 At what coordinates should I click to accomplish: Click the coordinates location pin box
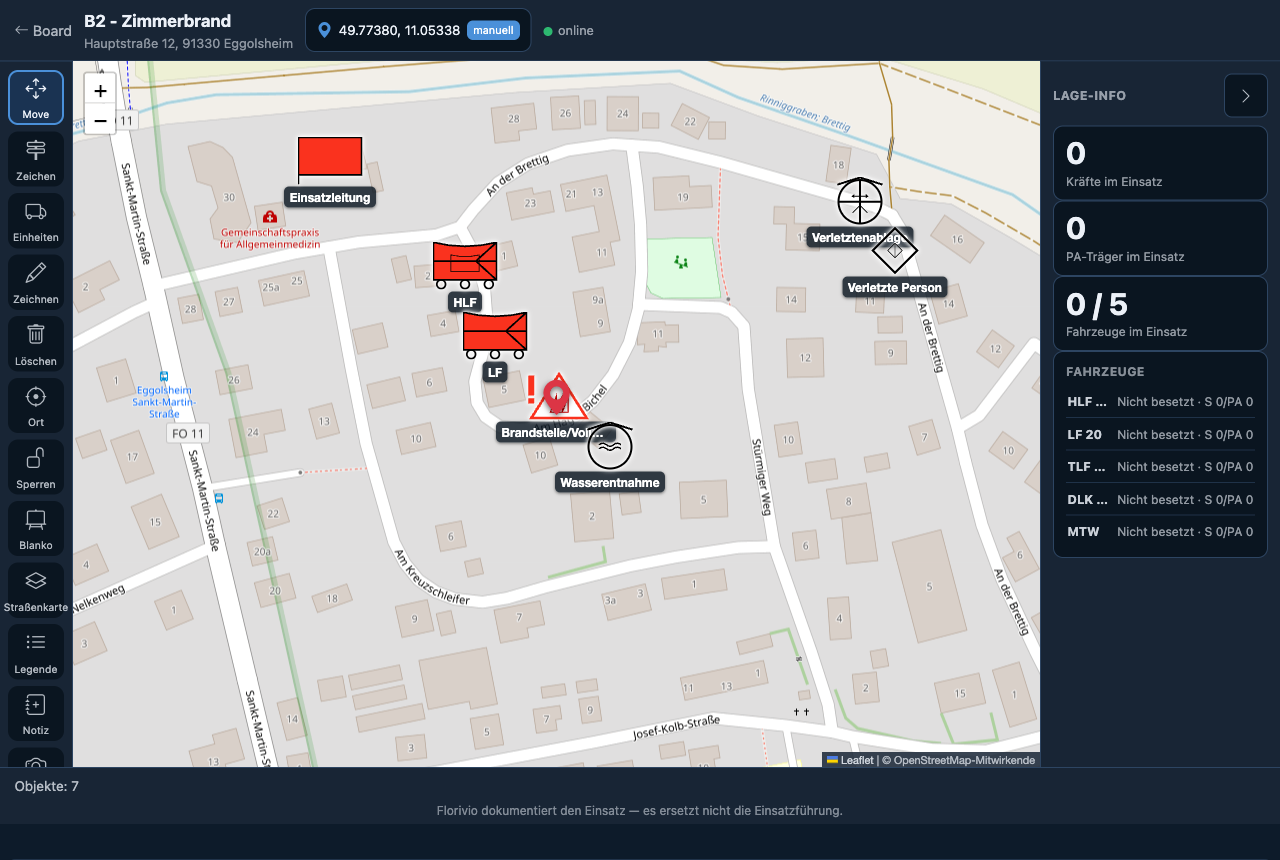pos(418,30)
